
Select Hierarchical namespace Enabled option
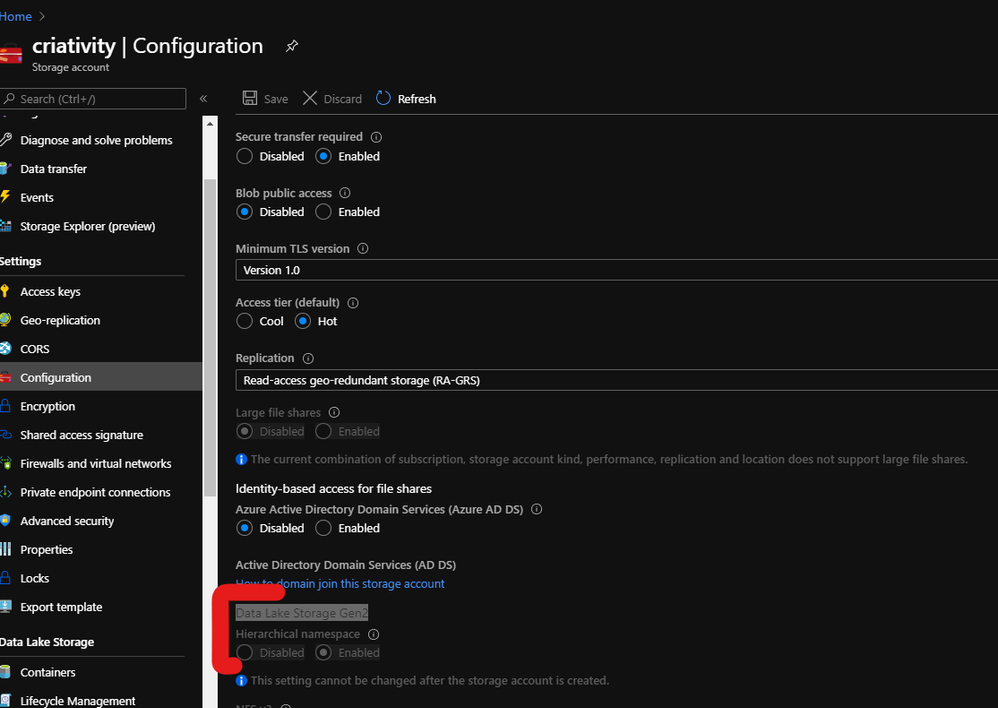[x=323, y=652]
